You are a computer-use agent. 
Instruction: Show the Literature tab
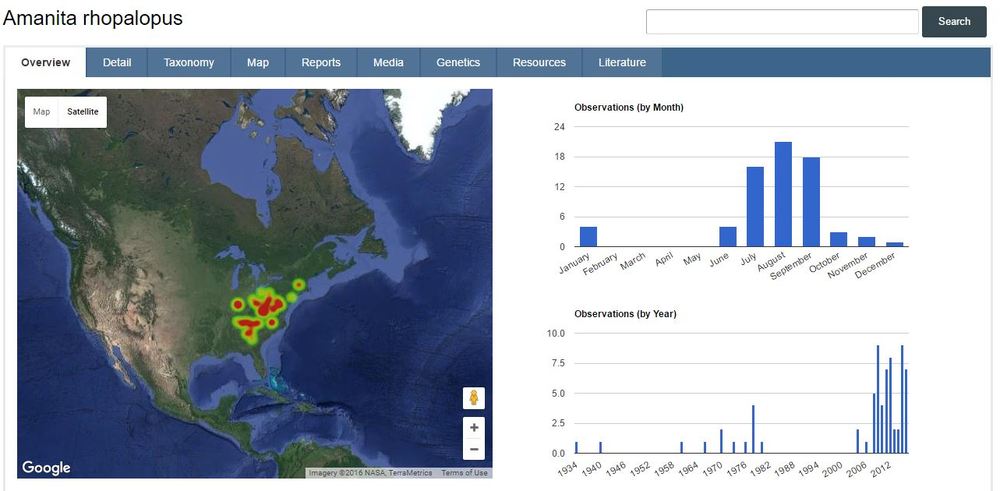622,62
